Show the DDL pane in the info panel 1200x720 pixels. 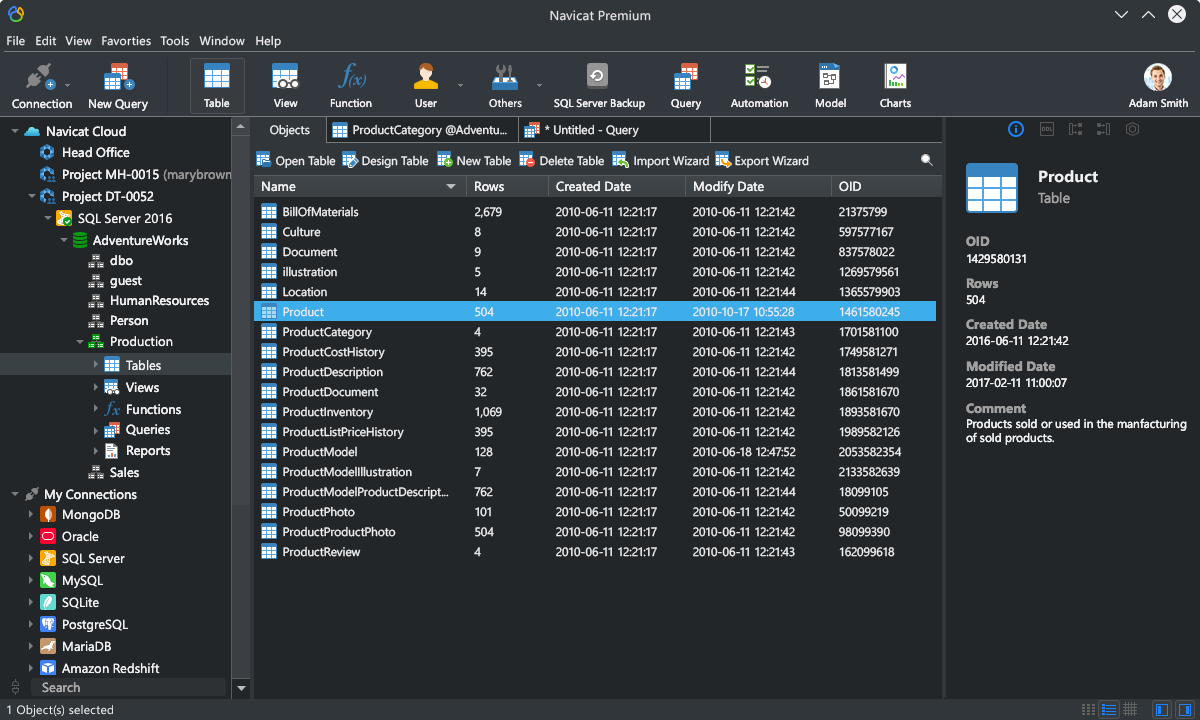point(1046,129)
